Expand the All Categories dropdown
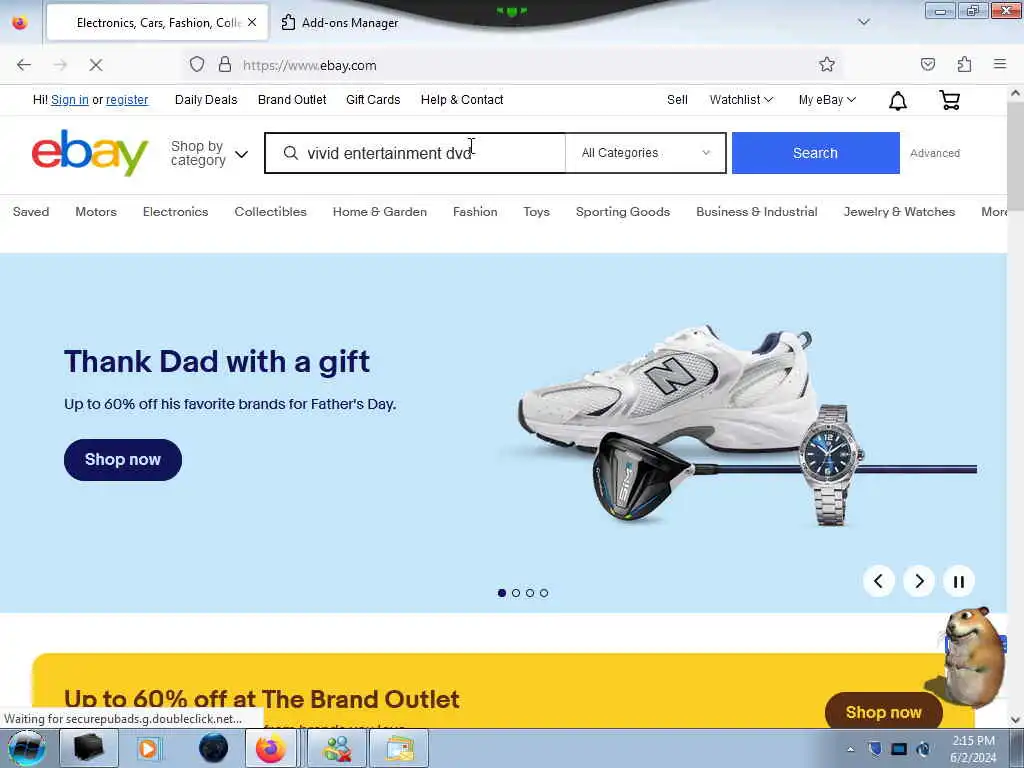1024x768 pixels. [645, 153]
